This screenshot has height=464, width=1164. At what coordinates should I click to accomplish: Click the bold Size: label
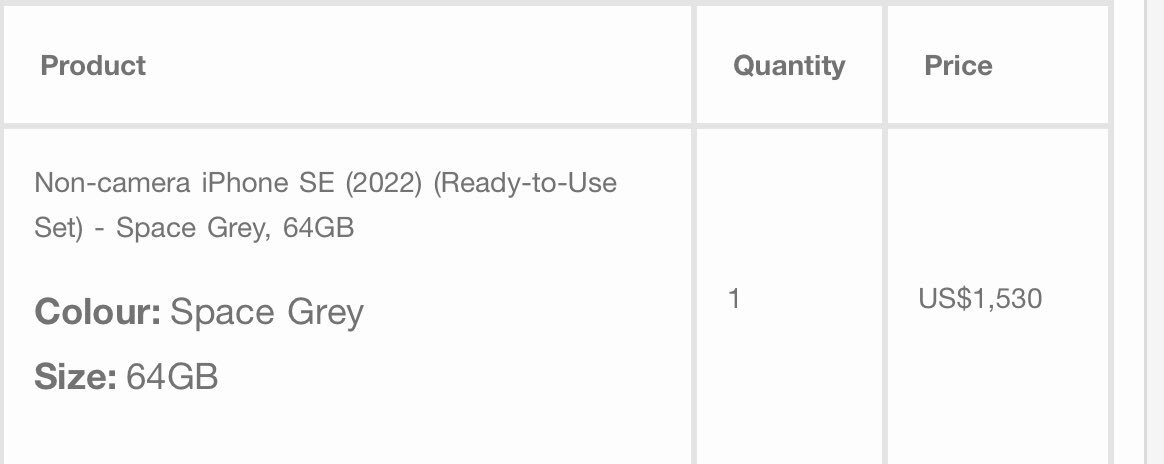pyautogui.click(x=75, y=377)
